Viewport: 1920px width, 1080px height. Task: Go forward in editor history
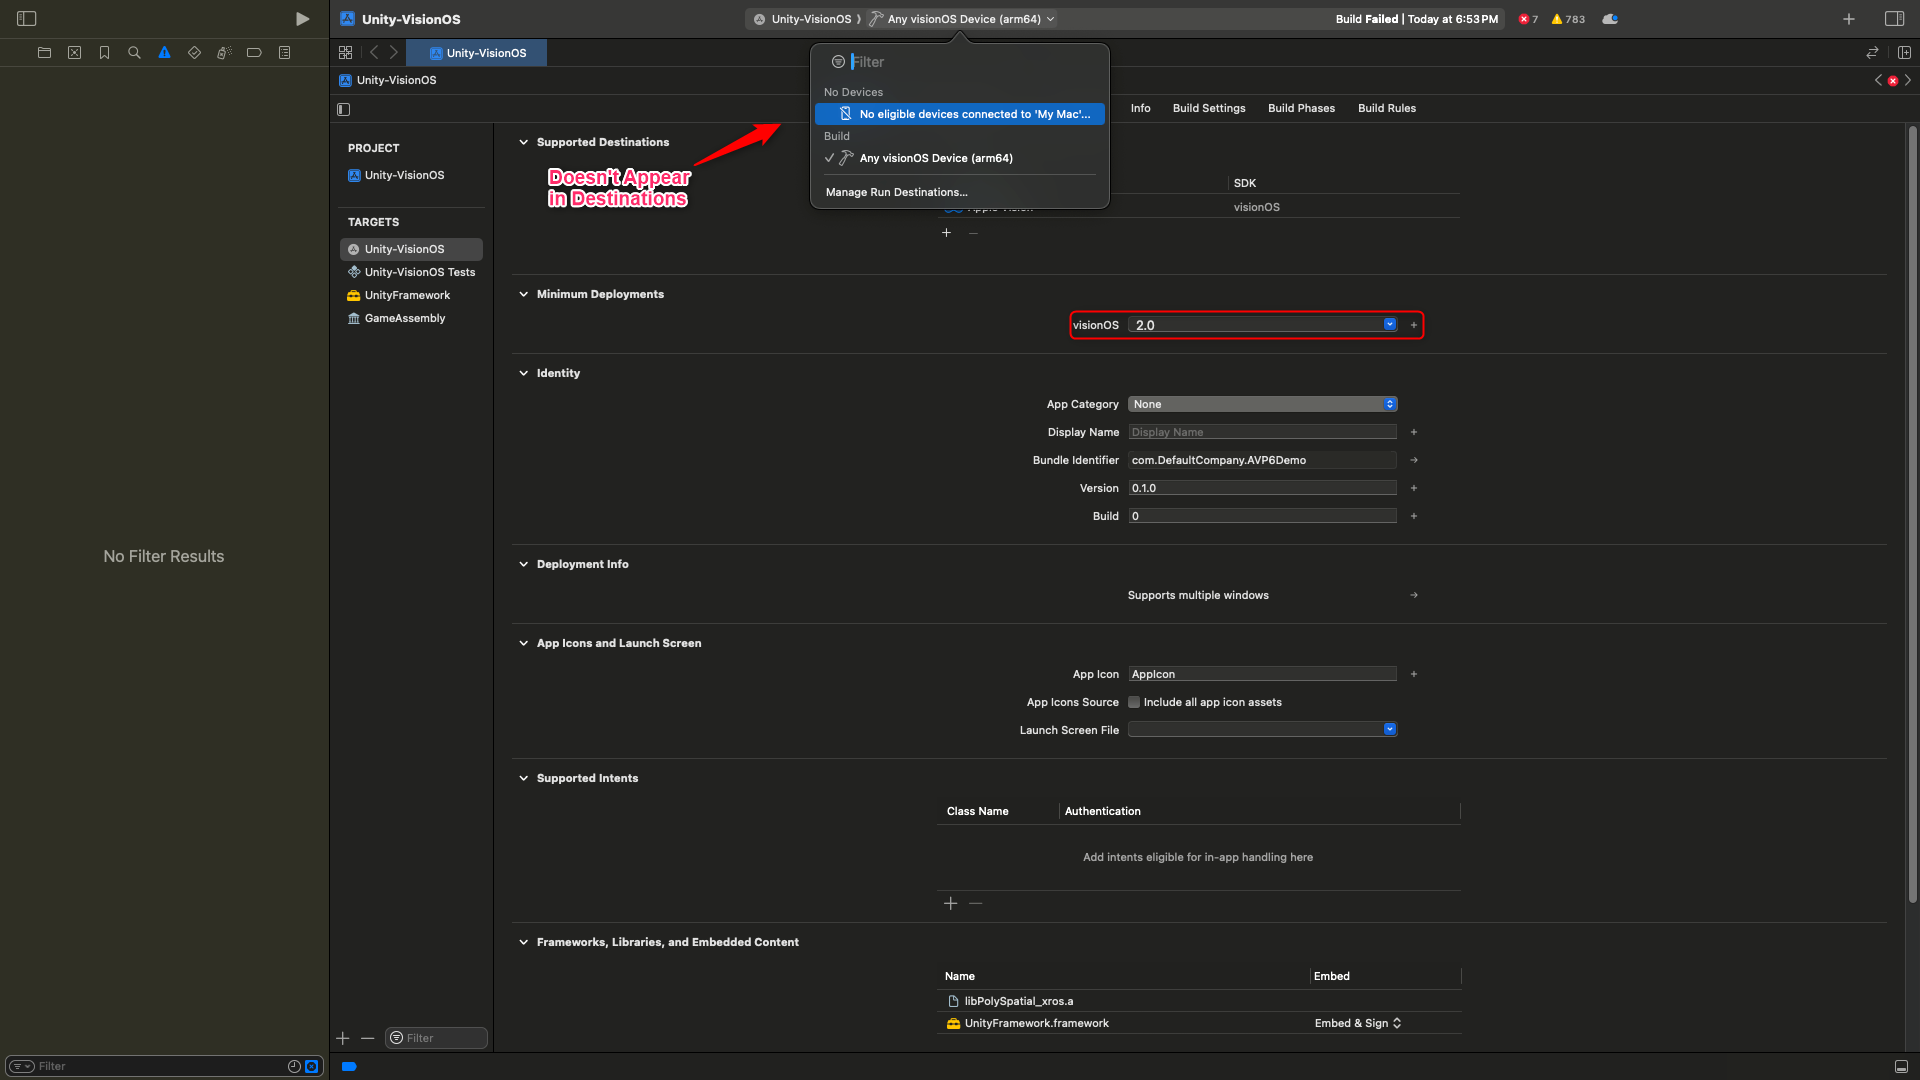point(394,53)
